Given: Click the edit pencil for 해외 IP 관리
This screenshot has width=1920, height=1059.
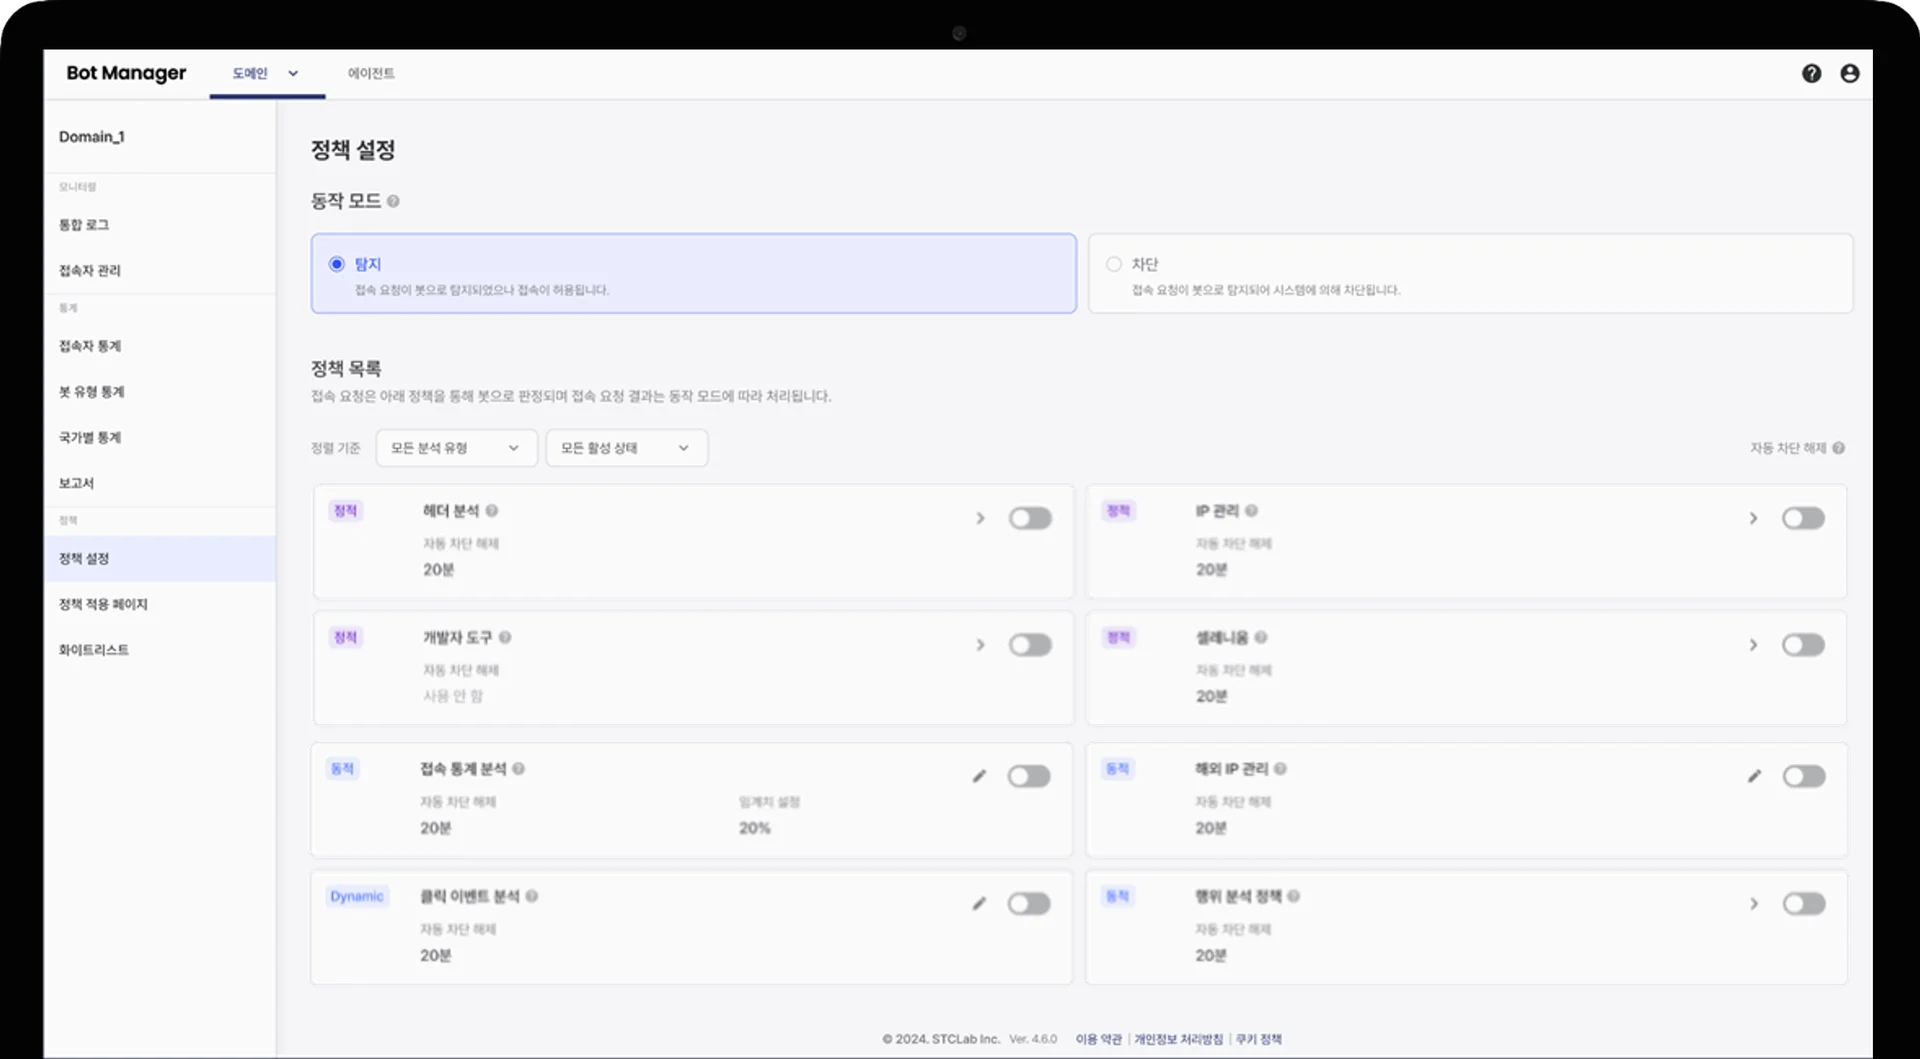Looking at the screenshot, I should click(x=1754, y=776).
